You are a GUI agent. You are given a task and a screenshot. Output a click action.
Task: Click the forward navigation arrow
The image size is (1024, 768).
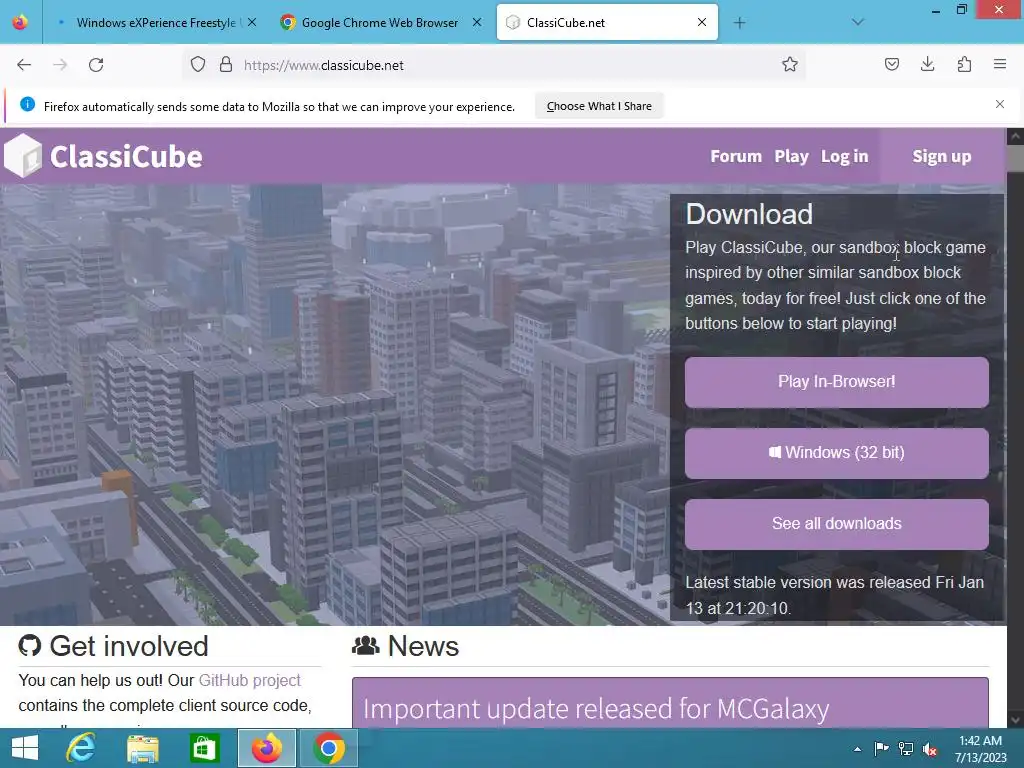[x=60, y=65]
